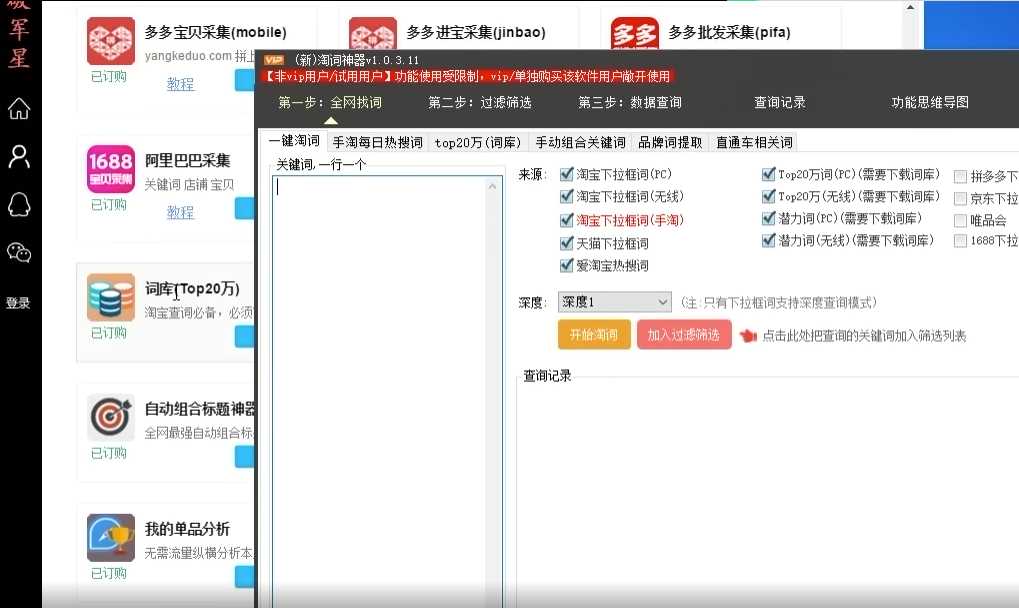Click the 多多进宝采集(jinbao) app icon
1019x608 pixels.
click(373, 33)
